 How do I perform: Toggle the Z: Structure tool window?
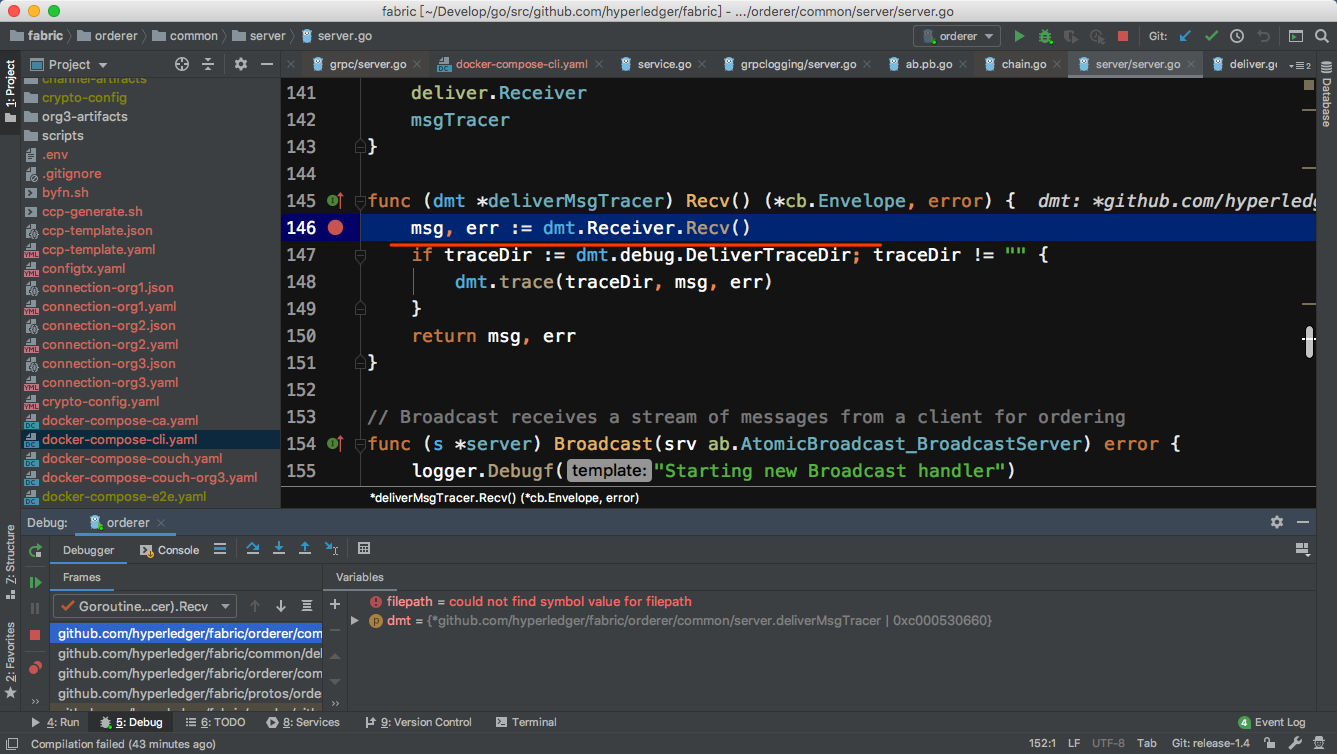[11, 560]
